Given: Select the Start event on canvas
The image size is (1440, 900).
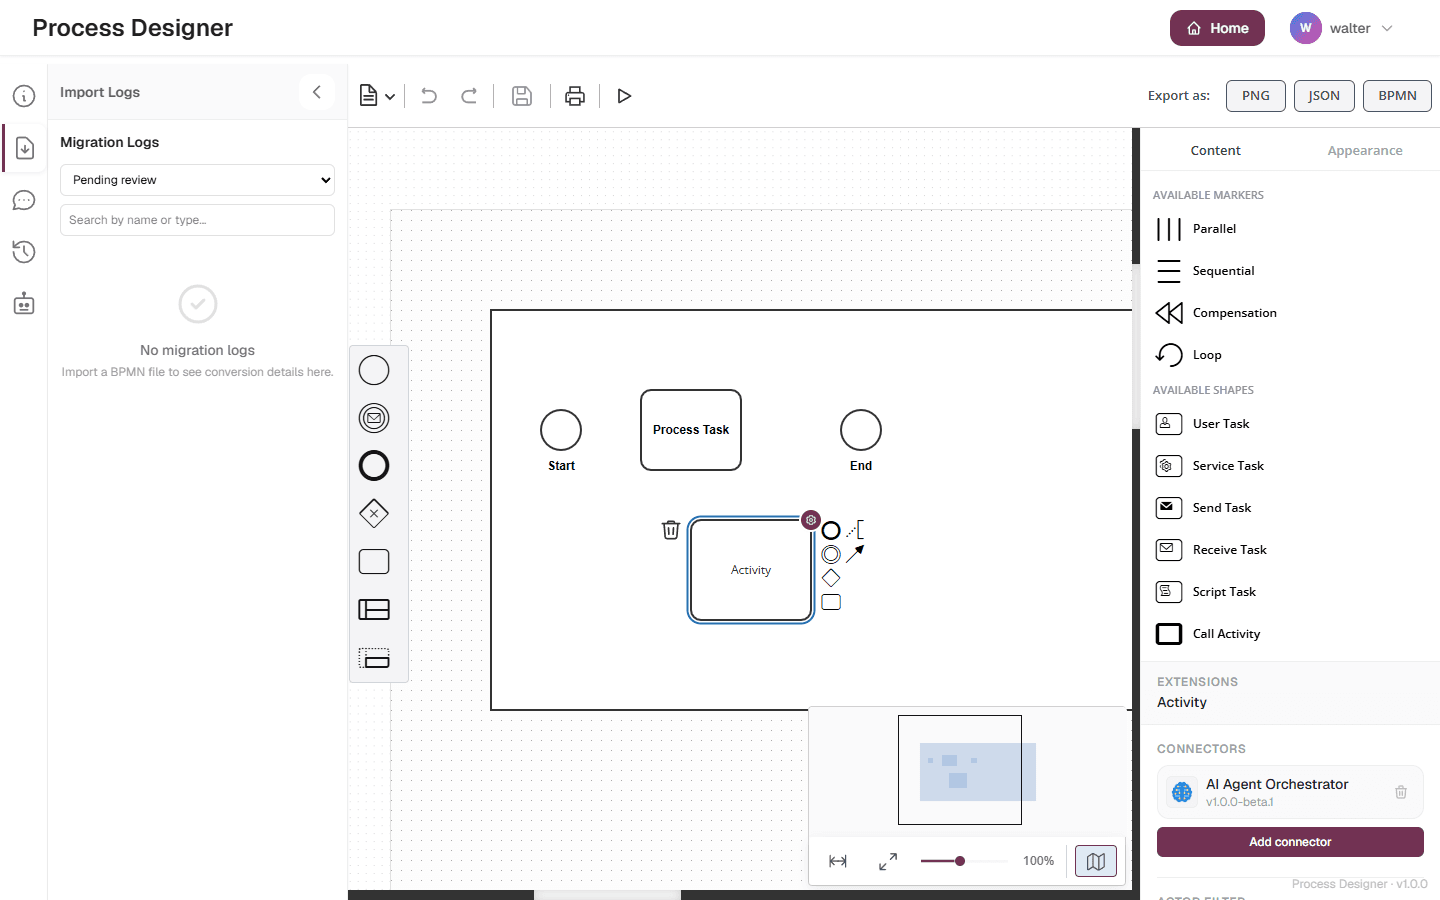Looking at the screenshot, I should coord(561,430).
